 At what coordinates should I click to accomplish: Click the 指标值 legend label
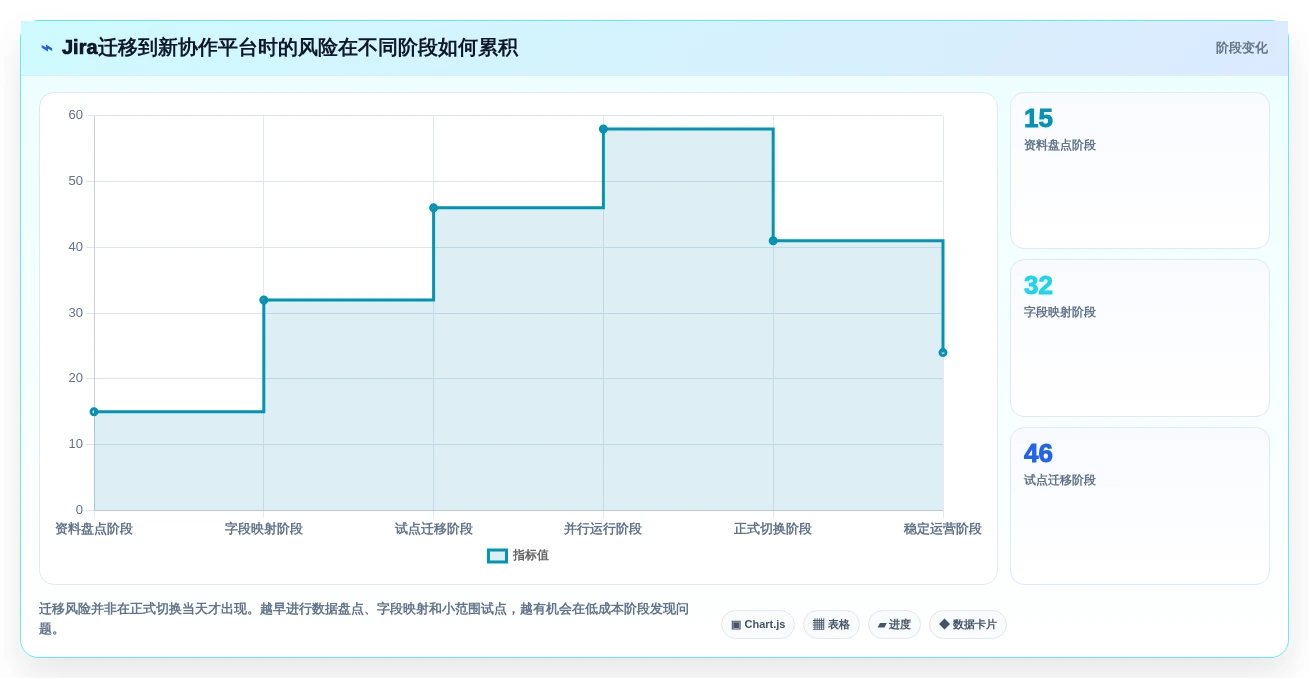tap(531, 556)
